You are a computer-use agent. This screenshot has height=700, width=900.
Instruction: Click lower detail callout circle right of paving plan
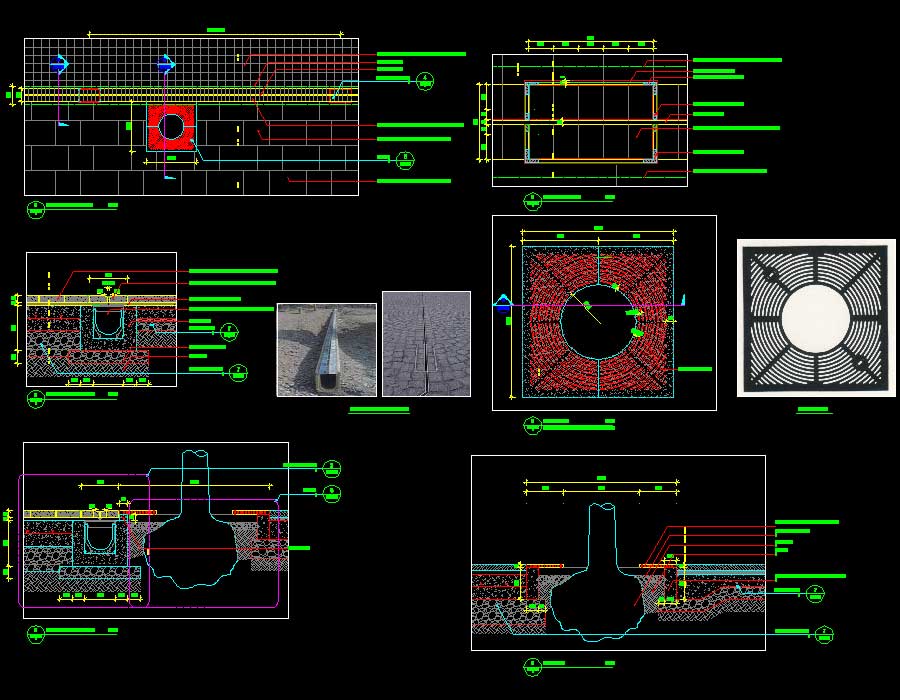[x=405, y=159]
